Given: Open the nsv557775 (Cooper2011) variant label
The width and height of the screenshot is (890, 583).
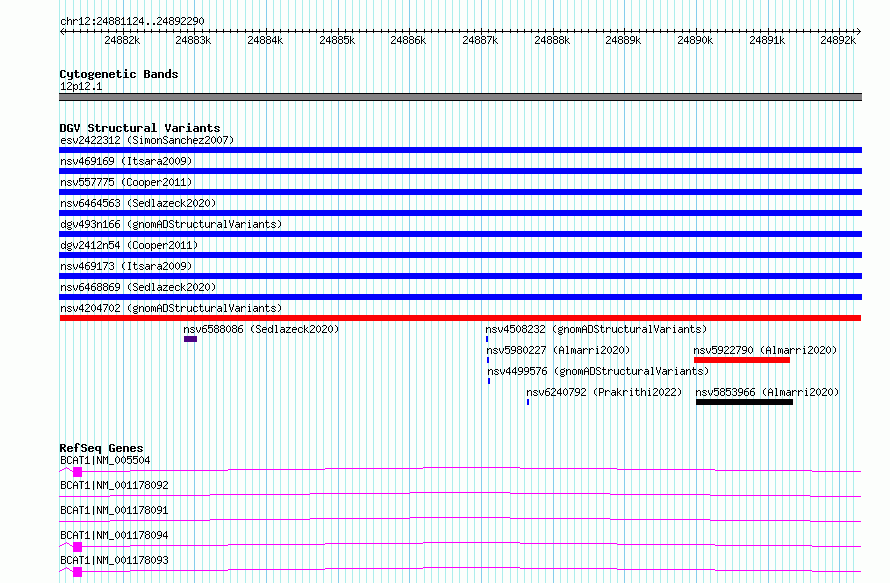Looking at the screenshot, I should click(126, 182).
